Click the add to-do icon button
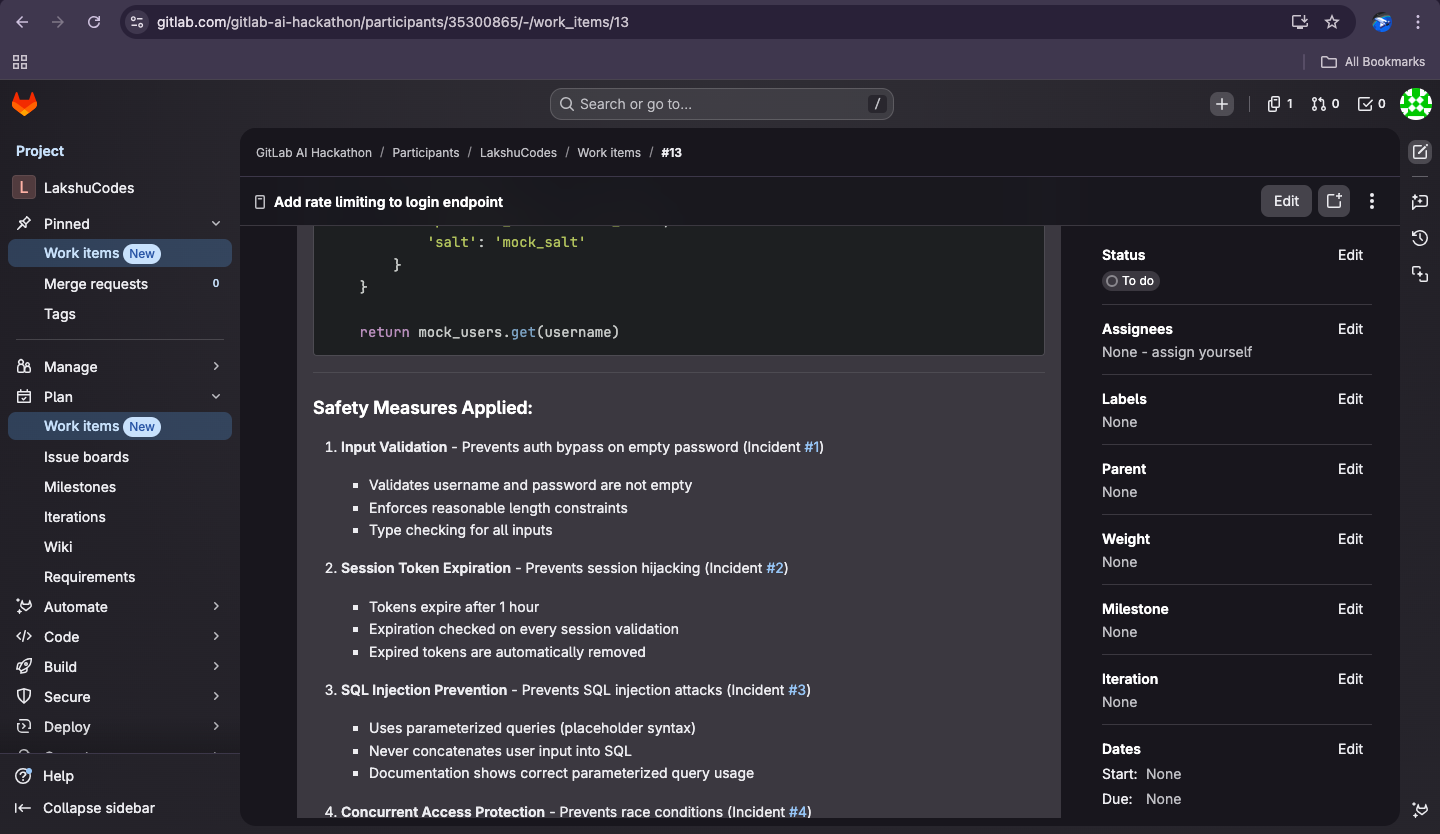Viewport: 1440px width, 834px height. click(x=1334, y=201)
